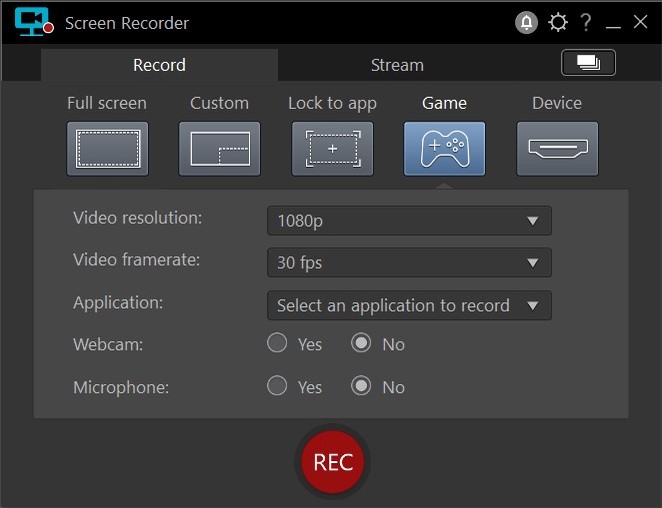Image resolution: width=662 pixels, height=508 pixels.
Task: Open the notifications bell icon
Action: pyautogui.click(x=526, y=23)
